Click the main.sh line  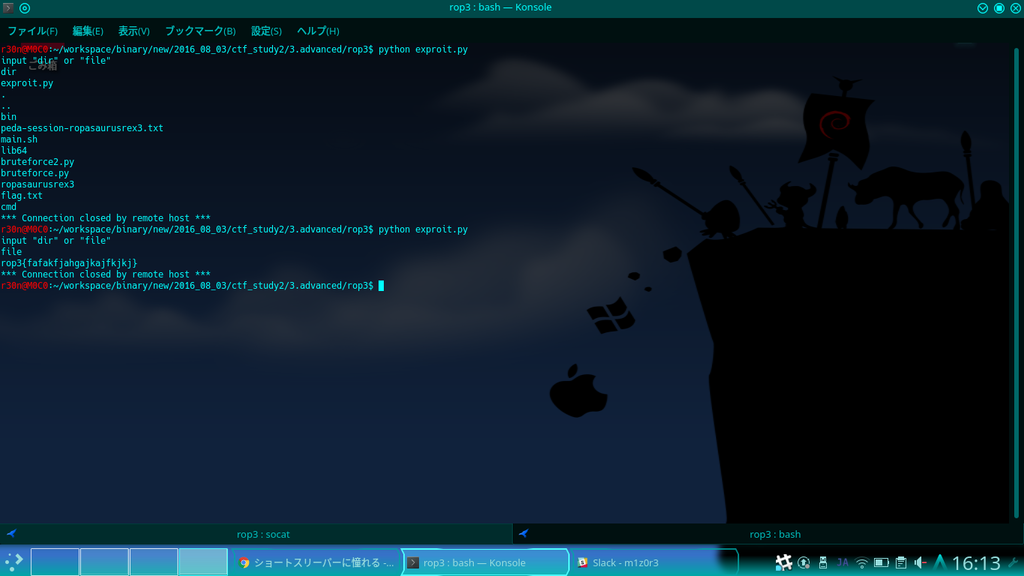click(x=19, y=139)
